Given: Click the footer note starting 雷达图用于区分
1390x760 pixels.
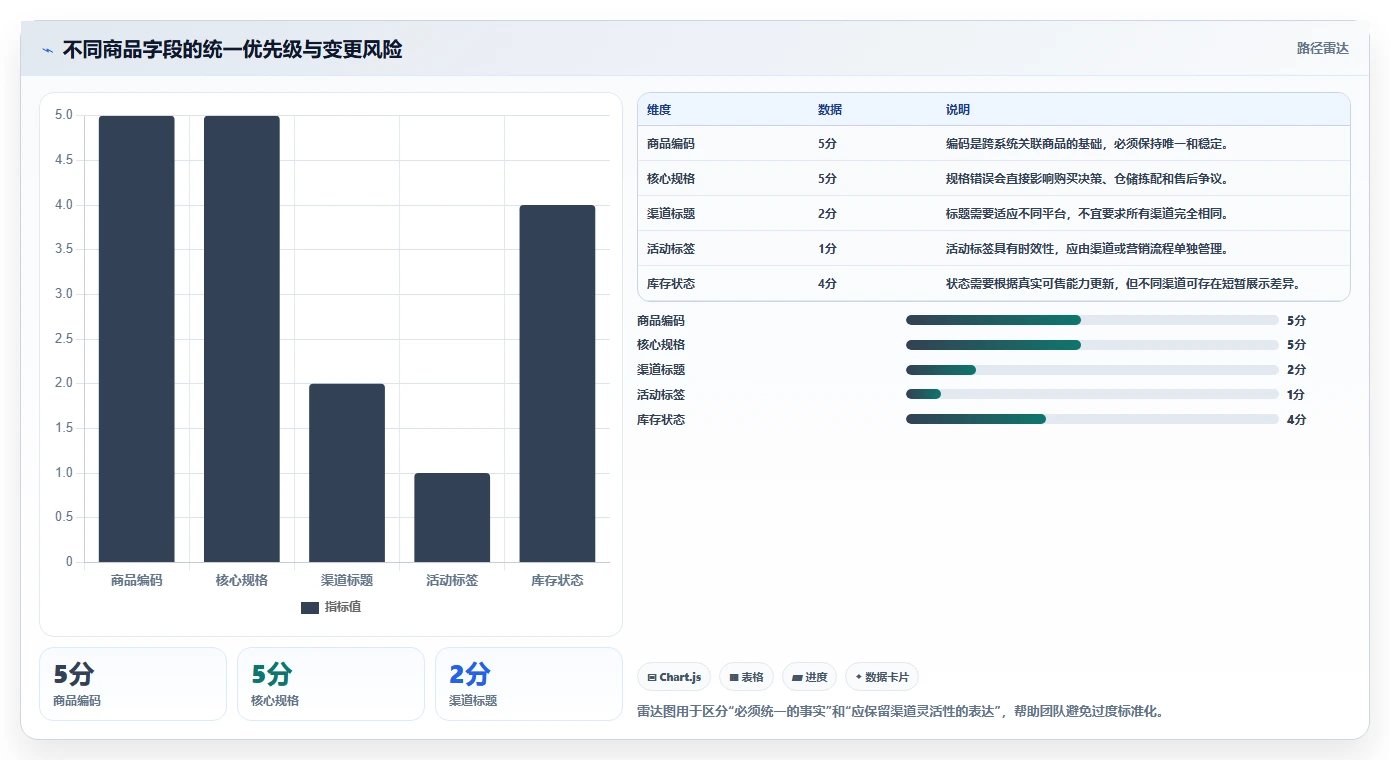Looking at the screenshot, I should (900, 712).
